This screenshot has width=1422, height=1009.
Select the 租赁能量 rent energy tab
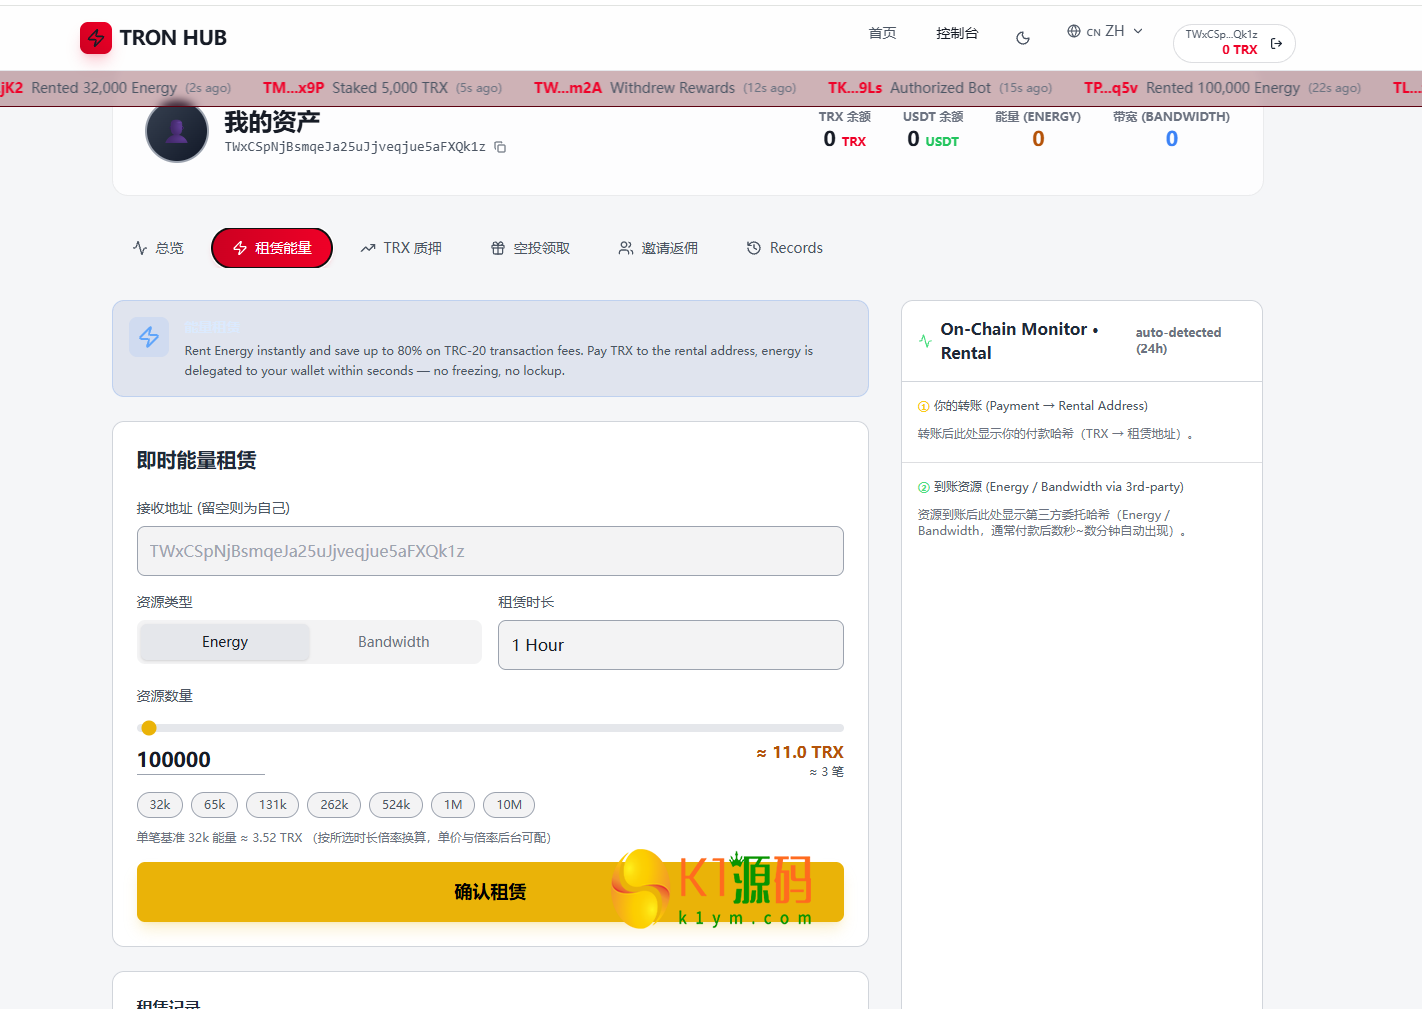272,248
